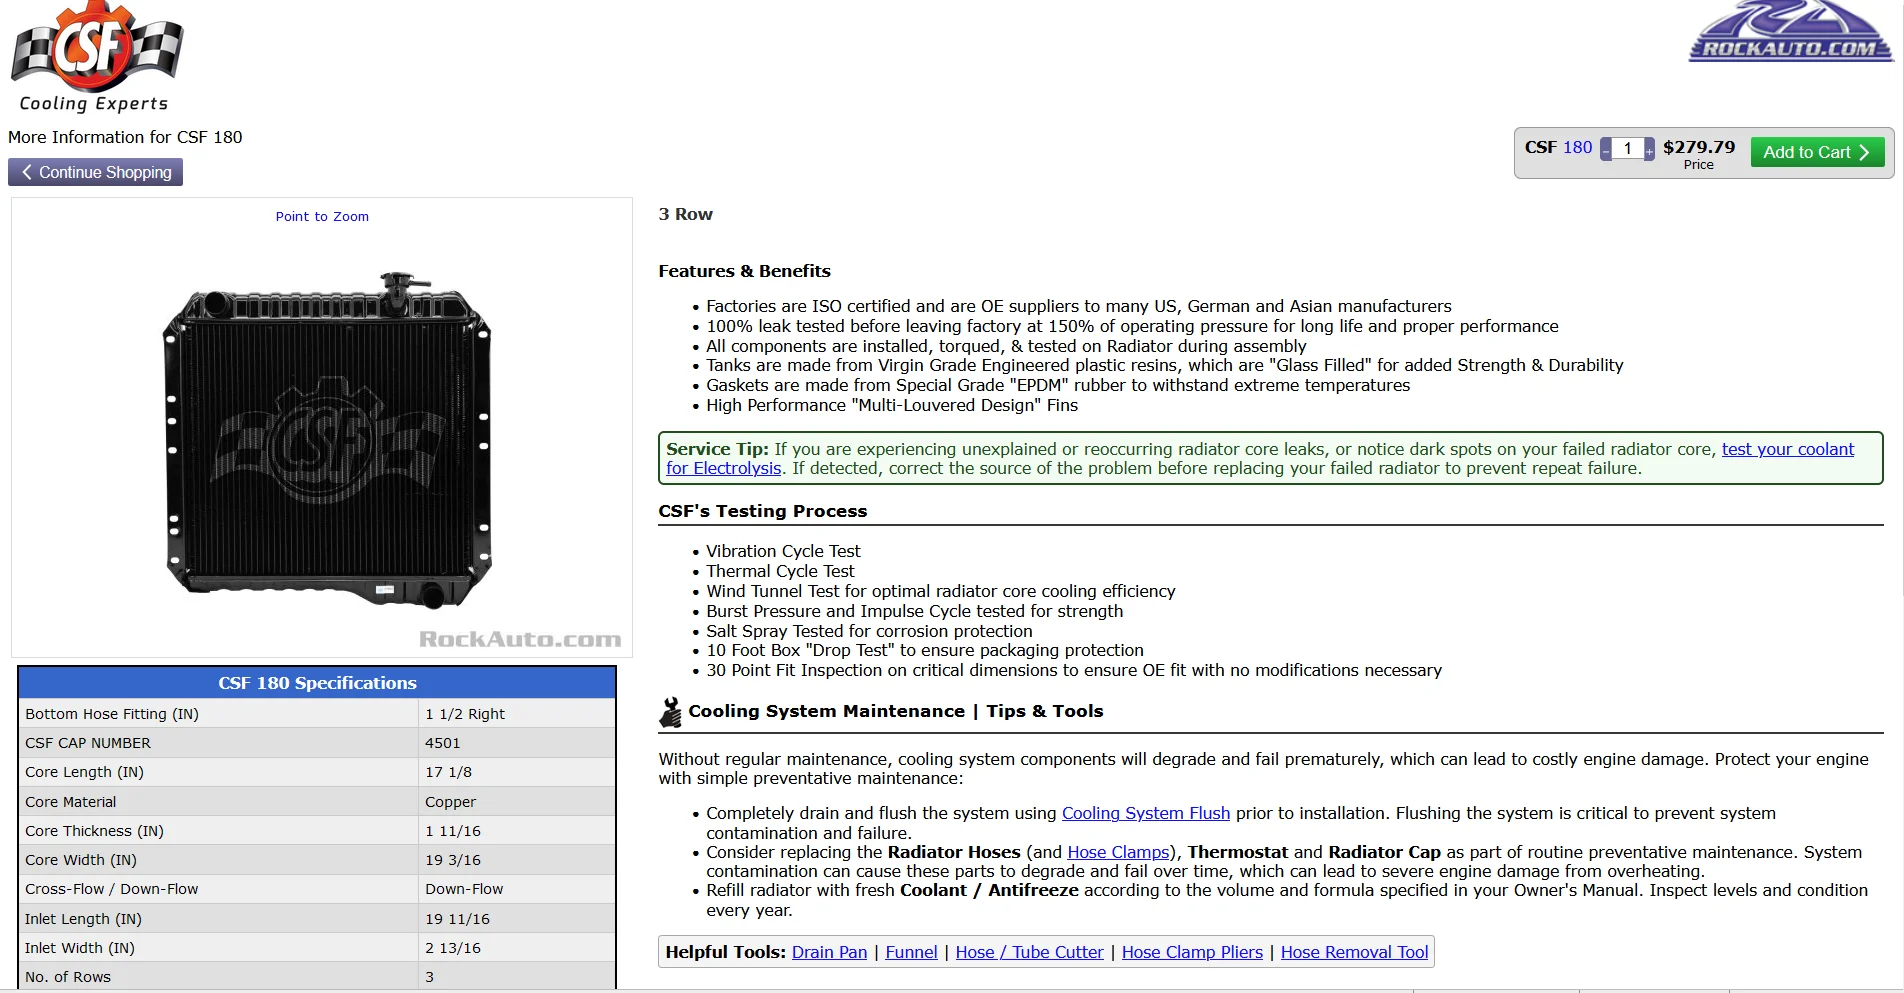
Task: Increase quantity with the plus button
Action: coord(1650,150)
